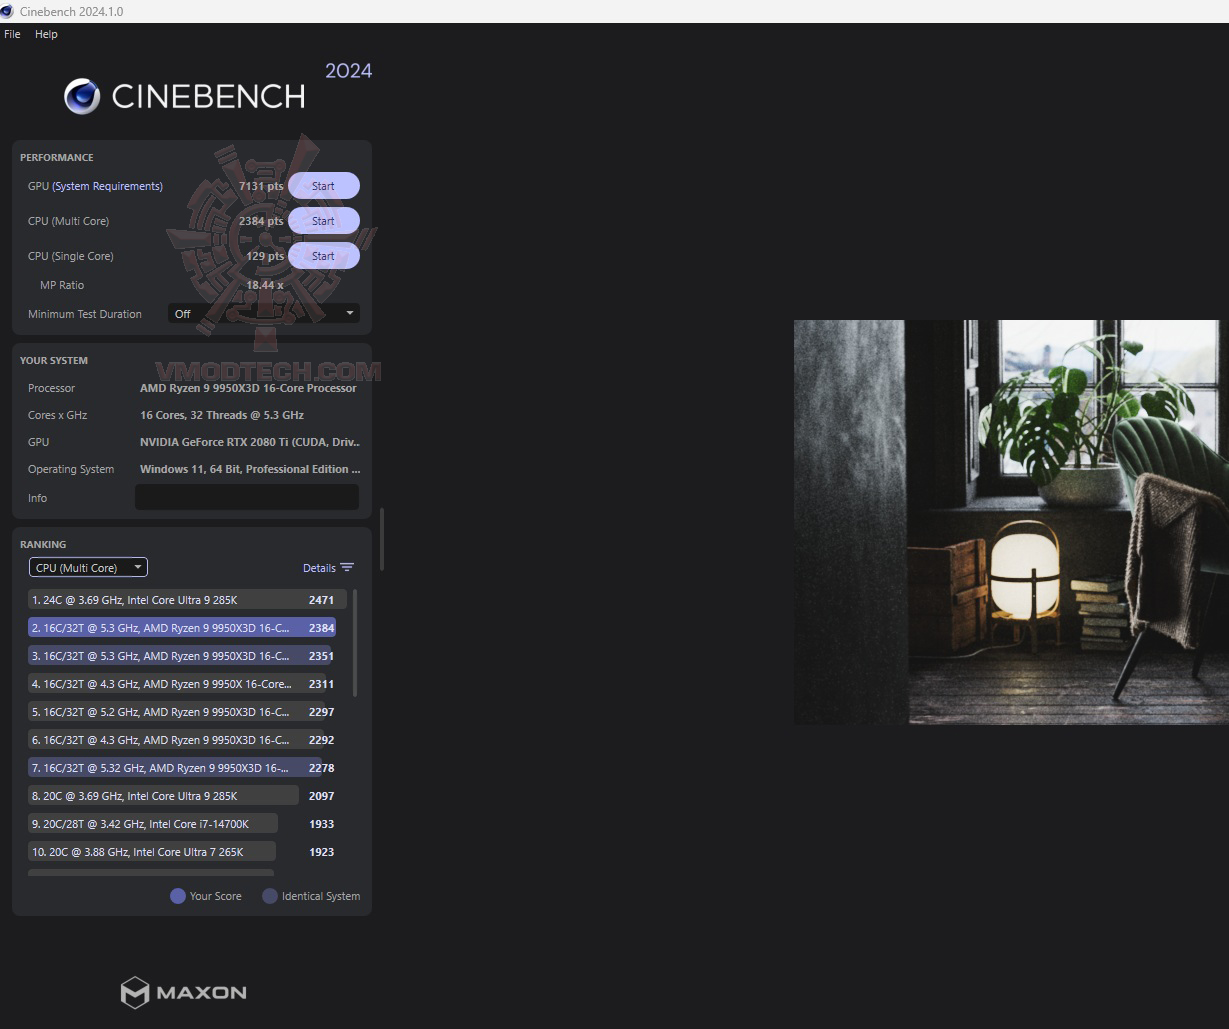Start the CPU Multi Core test
The width and height of the screenshot is (1229, 1029).
pyautogui.click(x=323, y=221)
